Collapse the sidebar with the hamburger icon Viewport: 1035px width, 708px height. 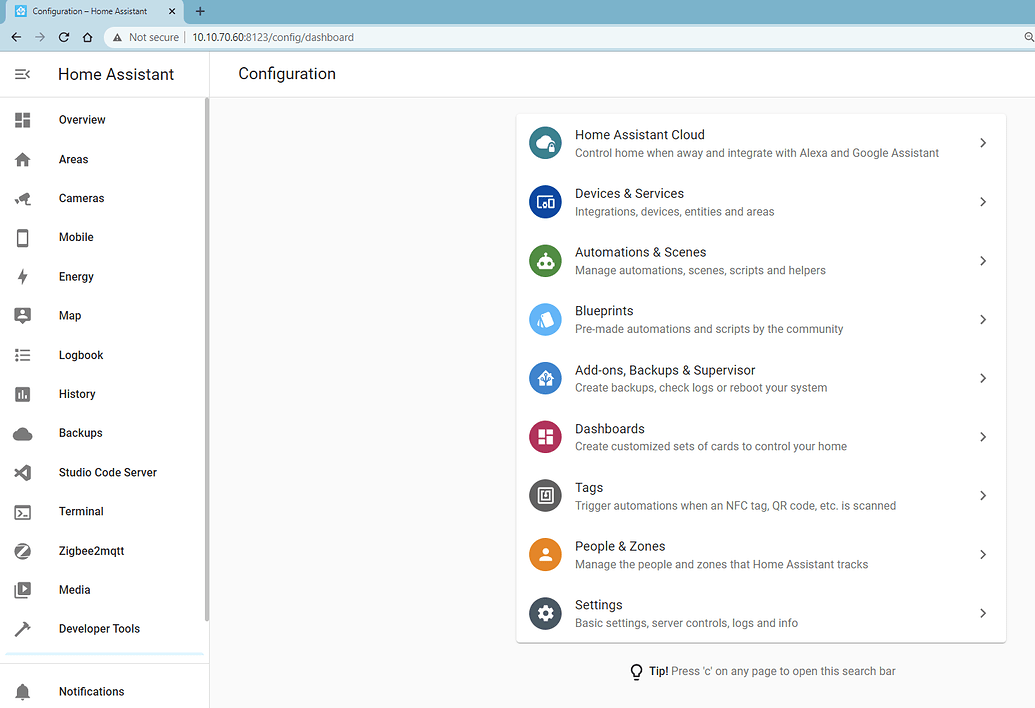tap(22, 74)
